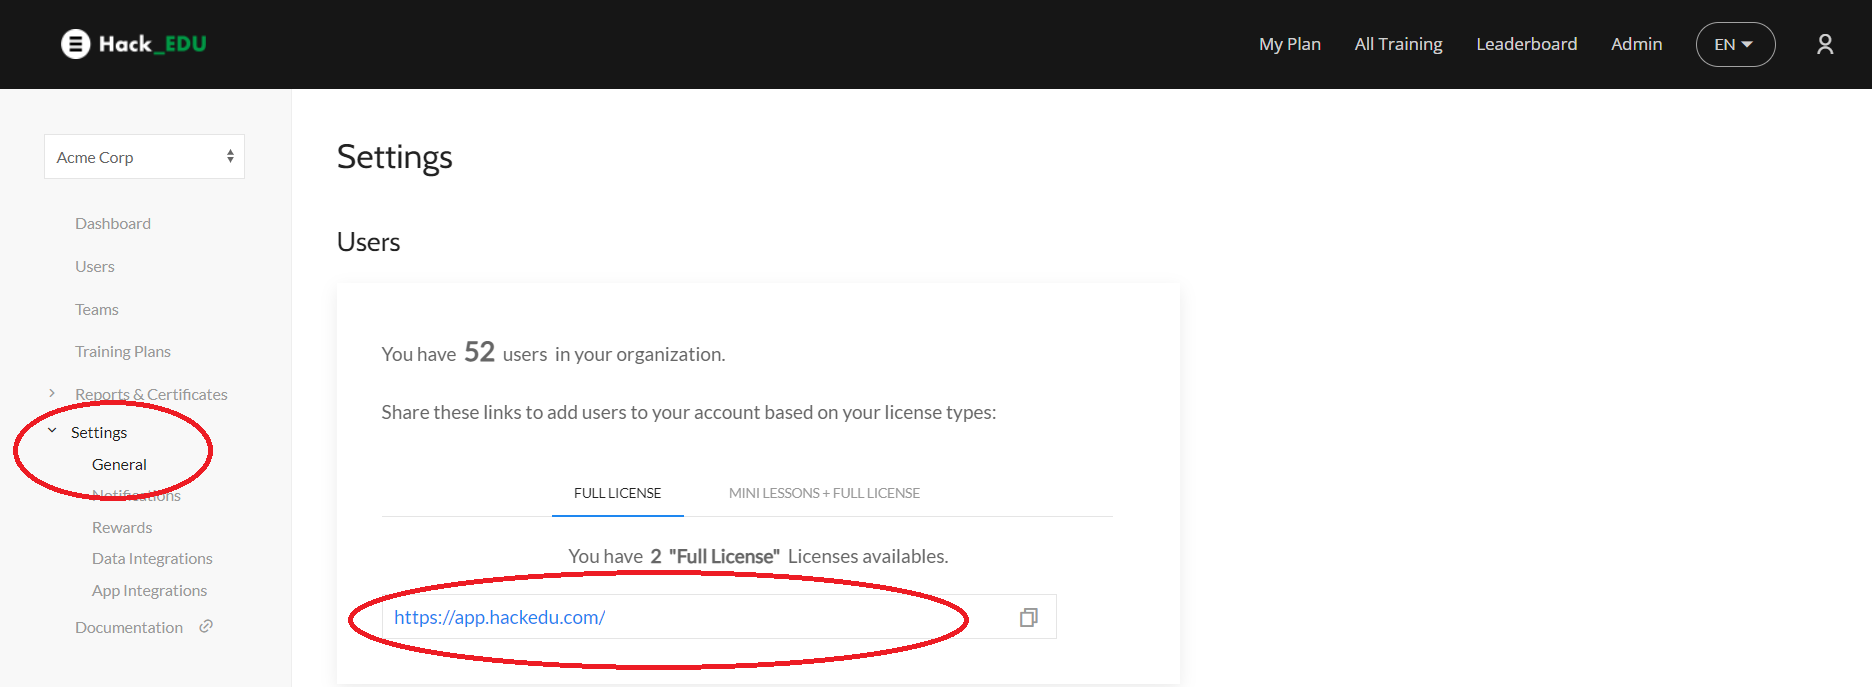The width and height of the screenshot is (1872, 687).
Task: Open Rewards settings page
Action: coord(122,528)
